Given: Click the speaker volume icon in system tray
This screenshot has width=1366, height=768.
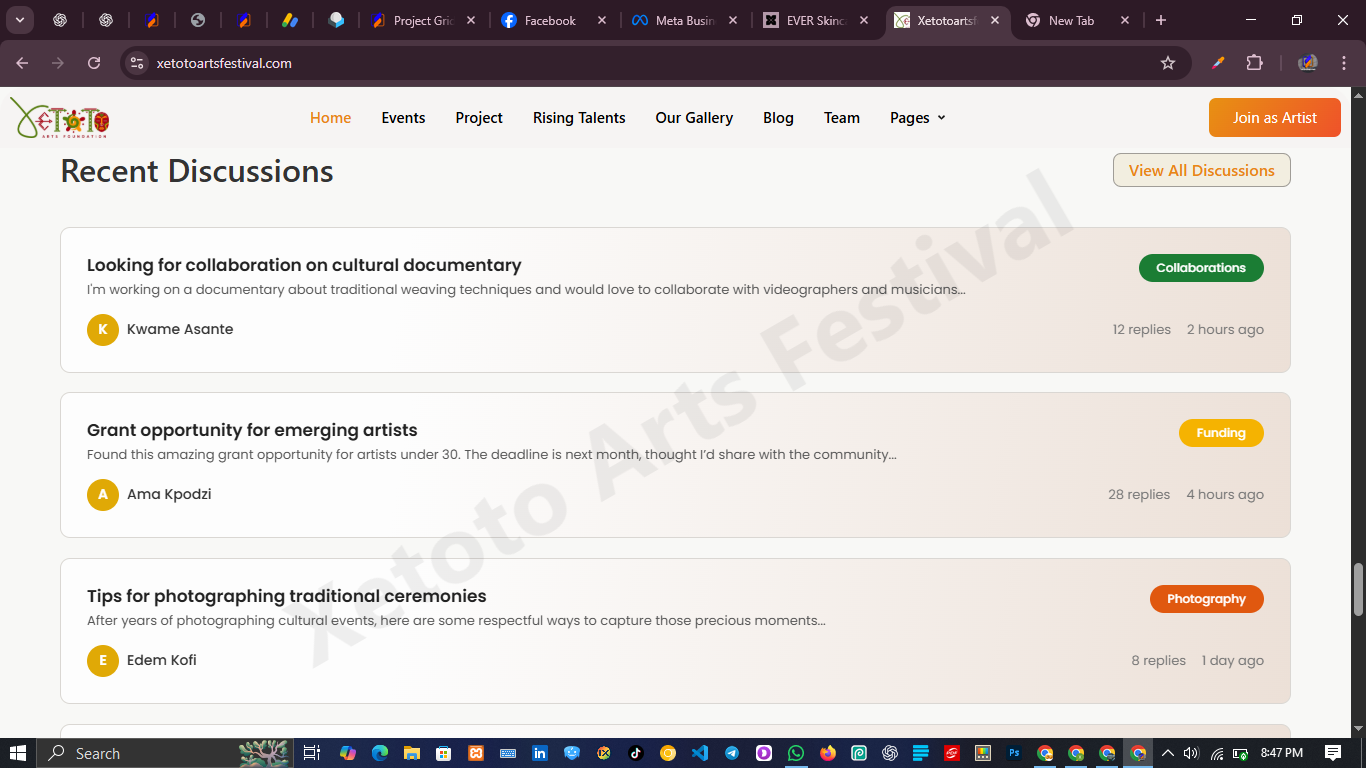Looking at the screenshot, I should 1190,752.
